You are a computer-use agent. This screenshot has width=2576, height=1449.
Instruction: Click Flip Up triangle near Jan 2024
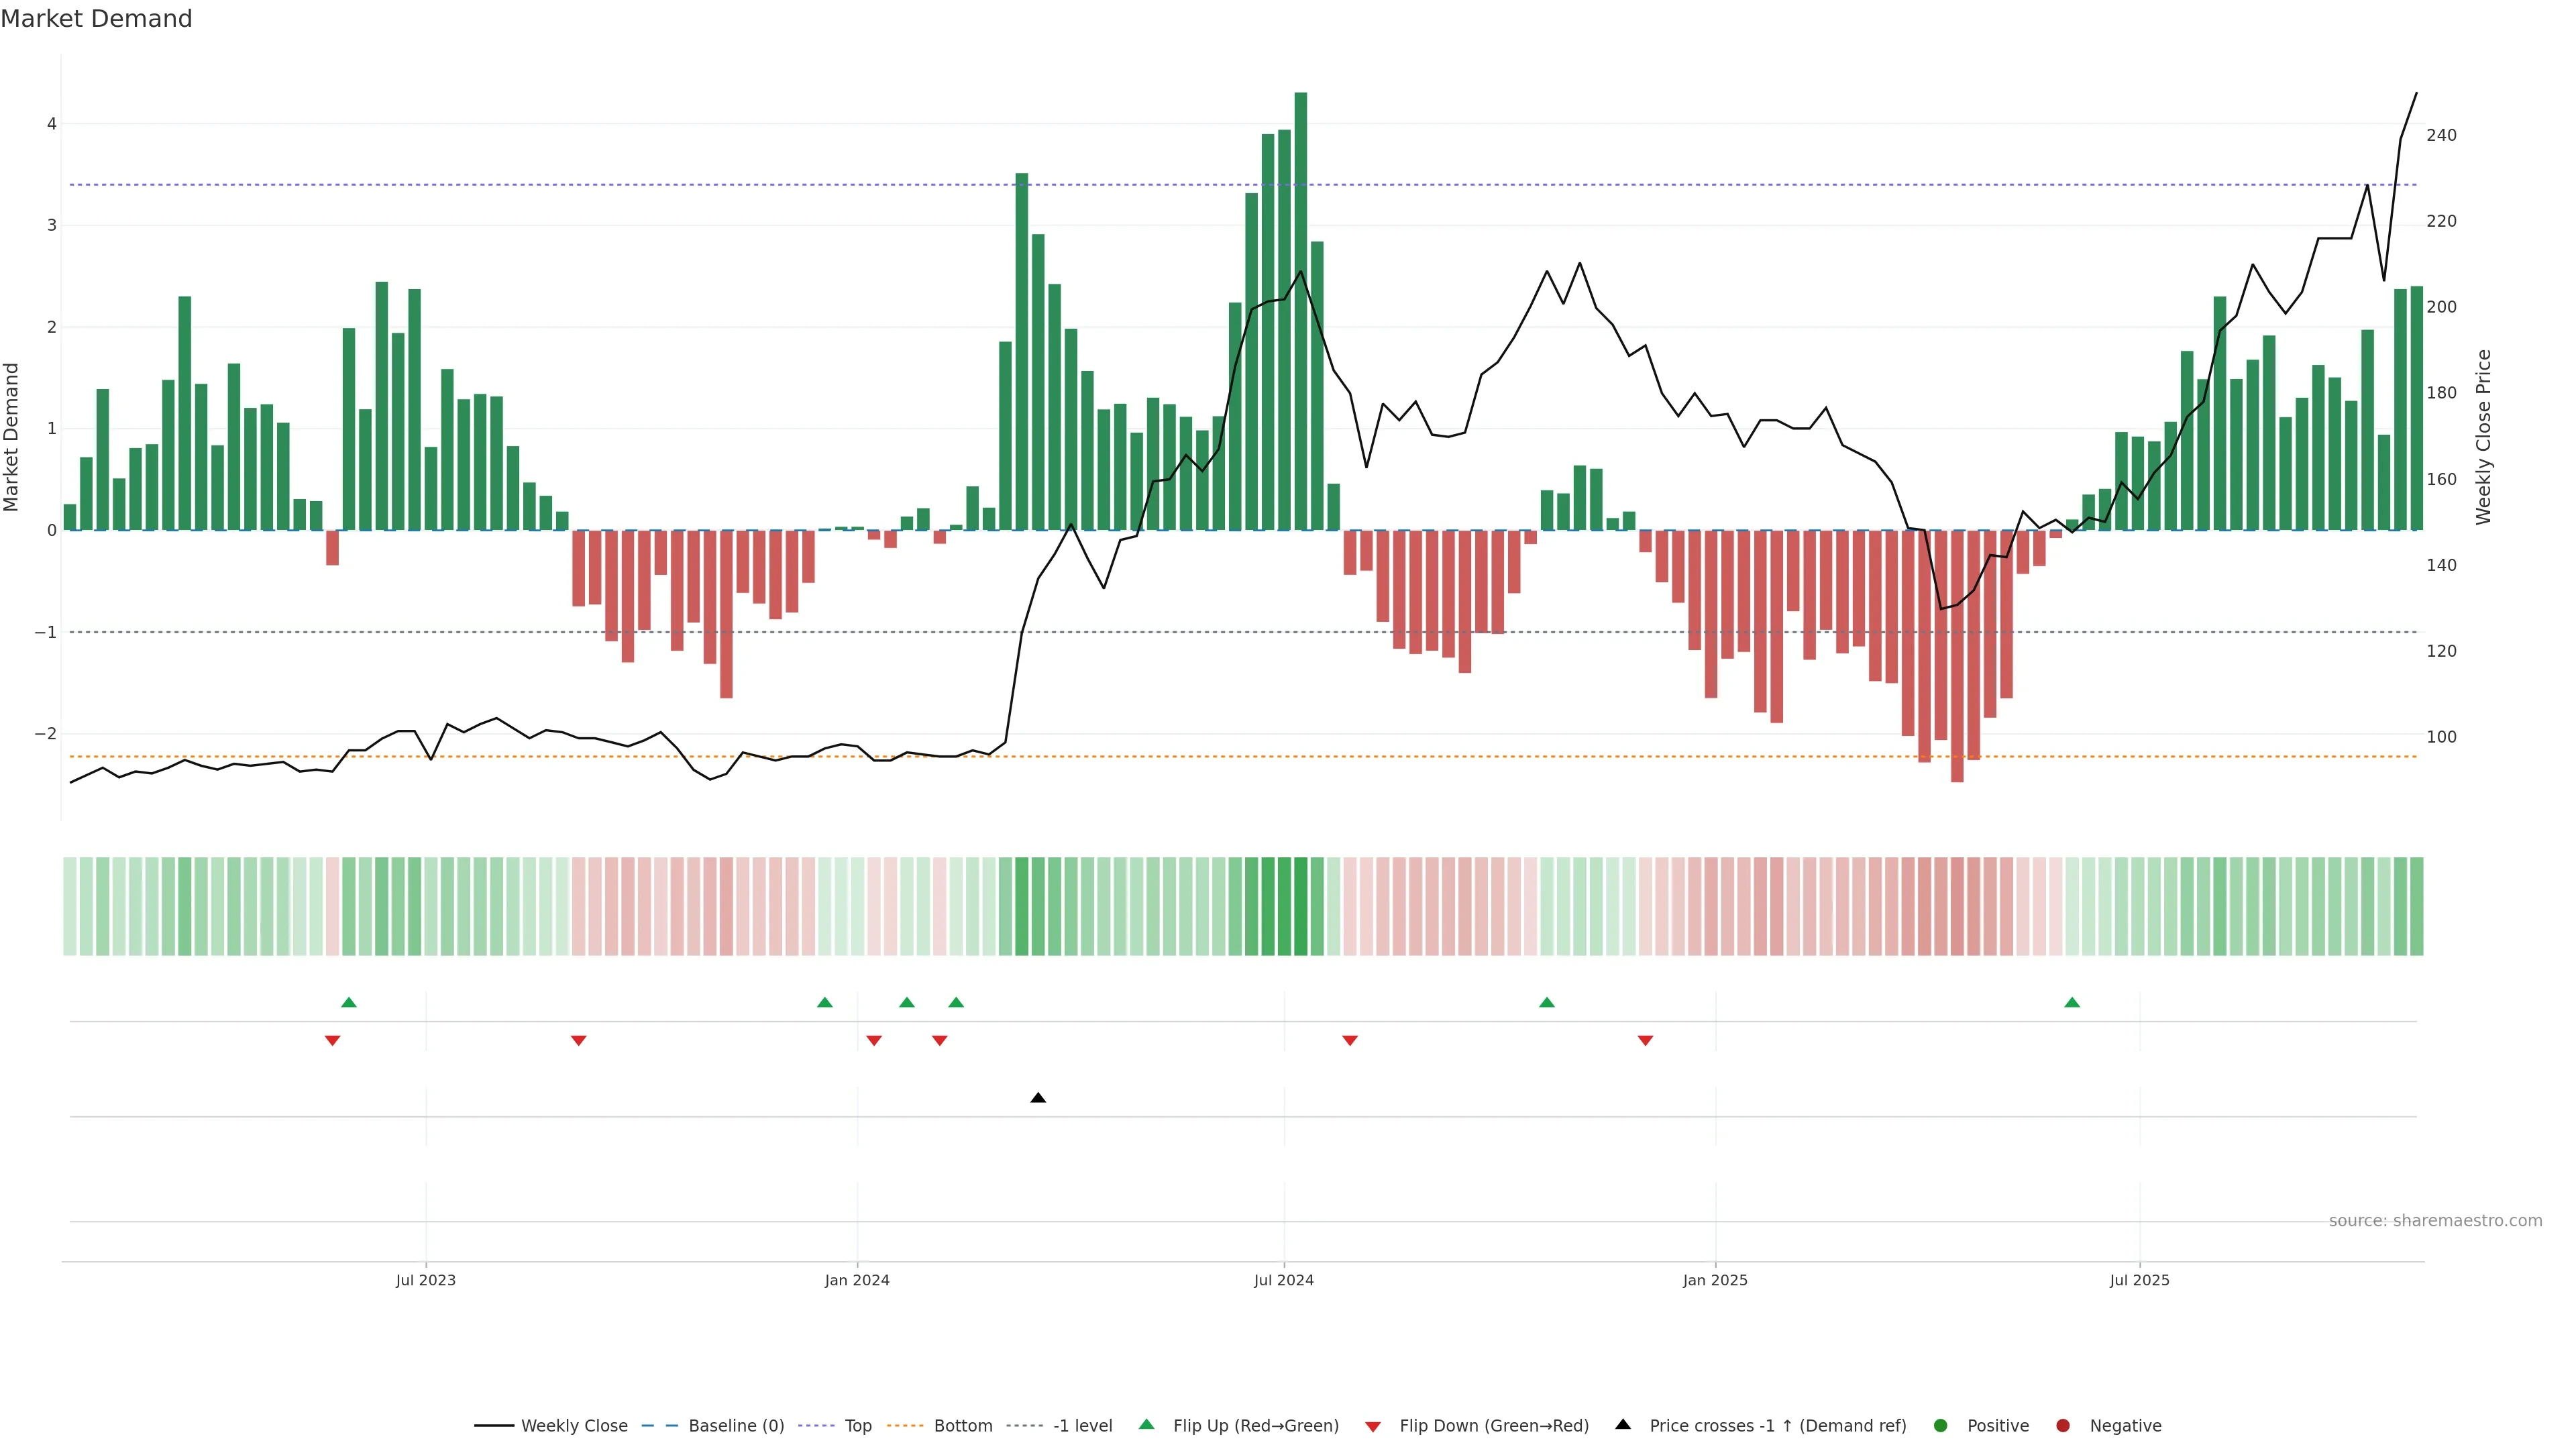coord(825,1002)
